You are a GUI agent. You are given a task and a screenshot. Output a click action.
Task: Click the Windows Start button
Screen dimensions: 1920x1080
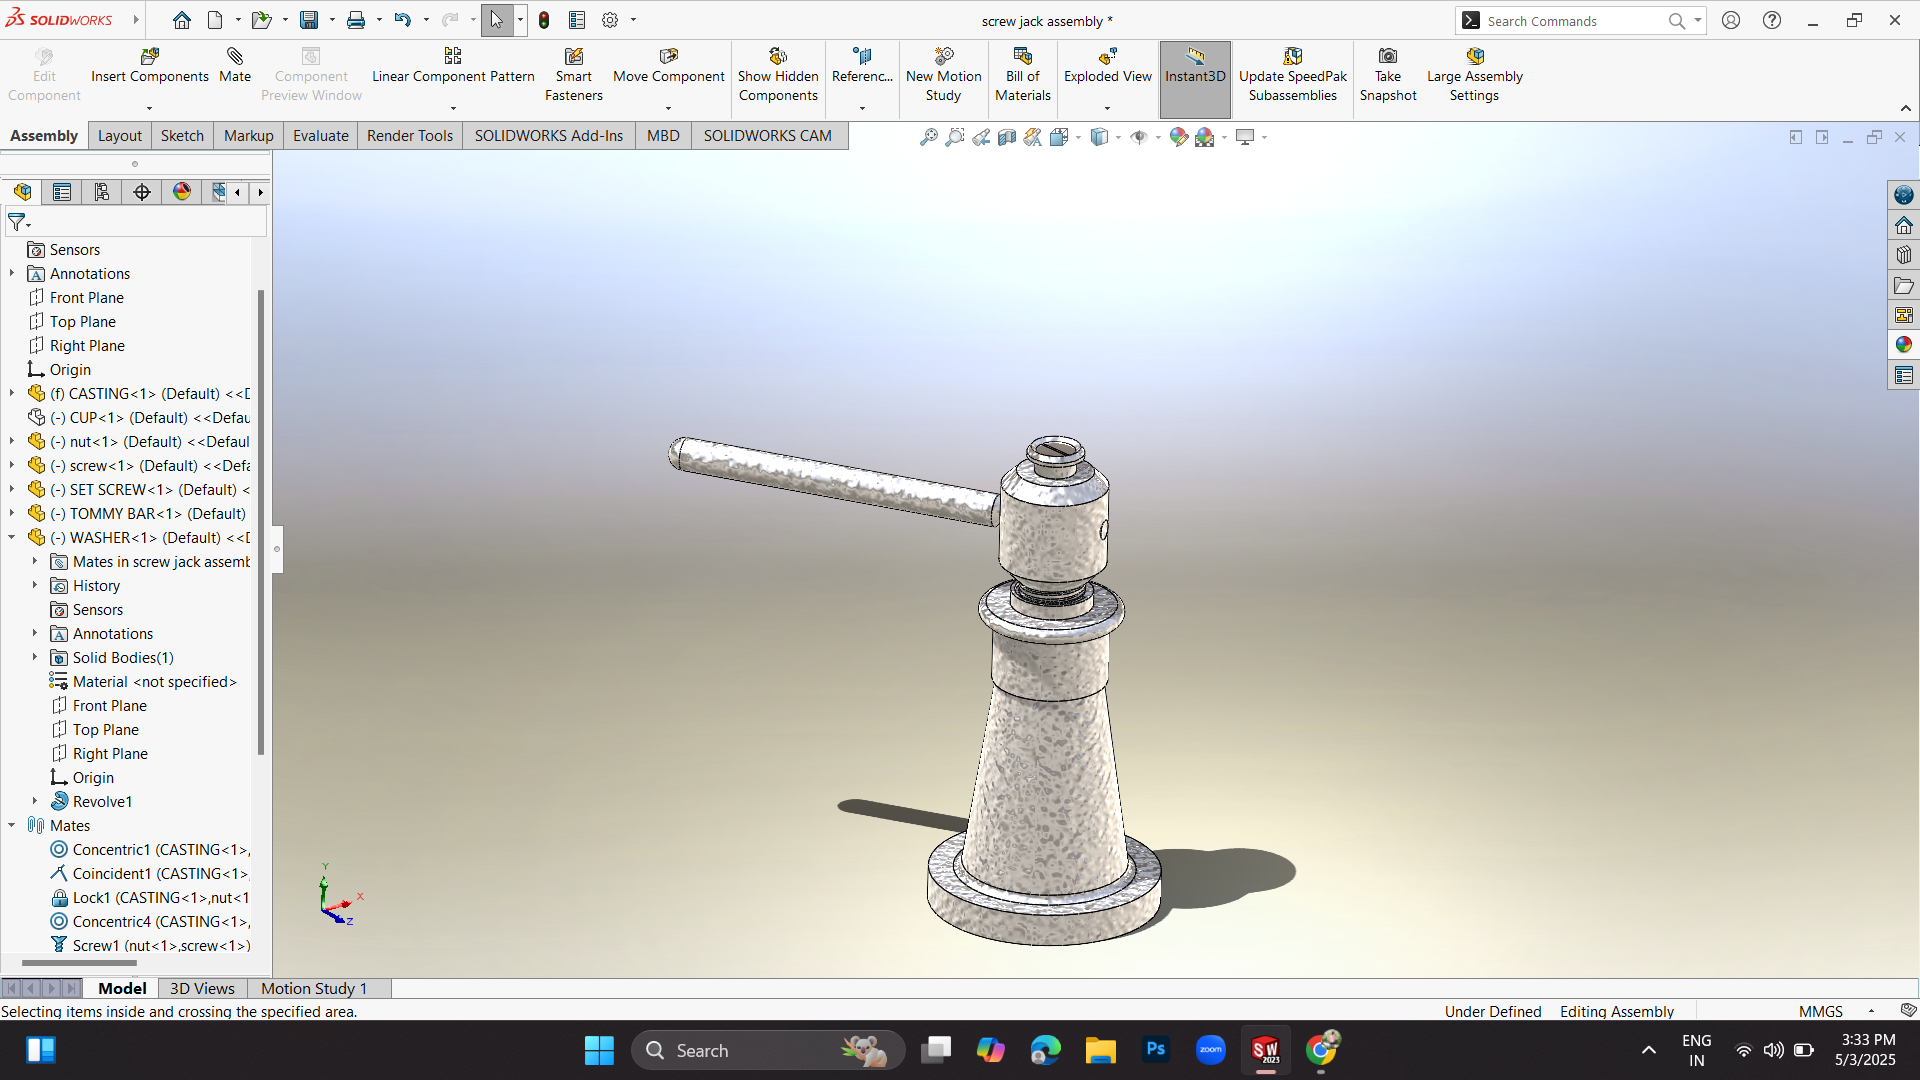tap(599, 1050)
